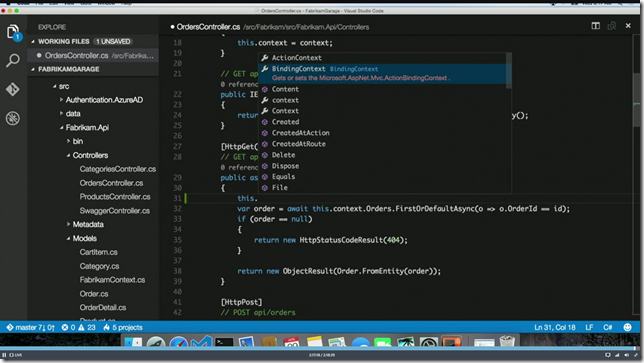Expand the bin folder
This screenshot has width=644, height=363.
pyautogui.click(x=68, y=141)
